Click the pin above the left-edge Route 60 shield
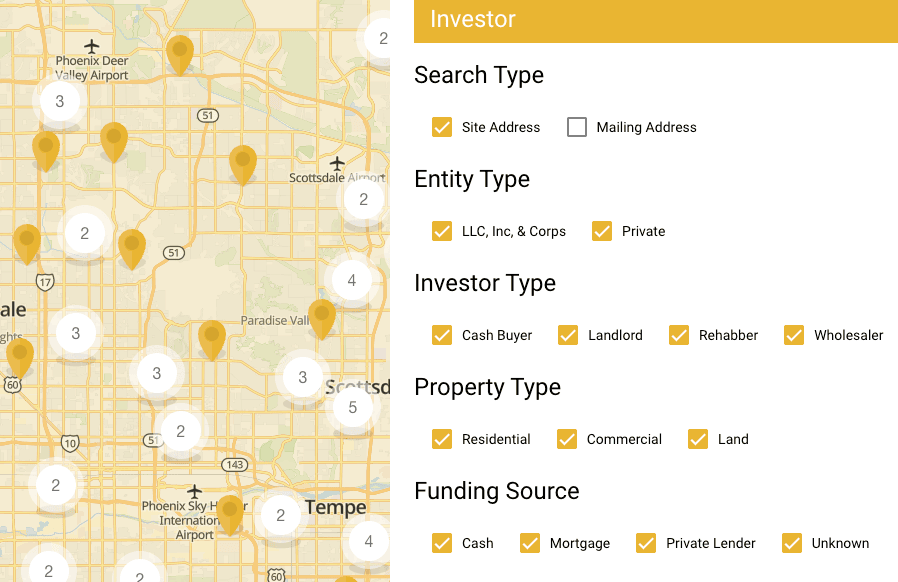 pos(20,355)
